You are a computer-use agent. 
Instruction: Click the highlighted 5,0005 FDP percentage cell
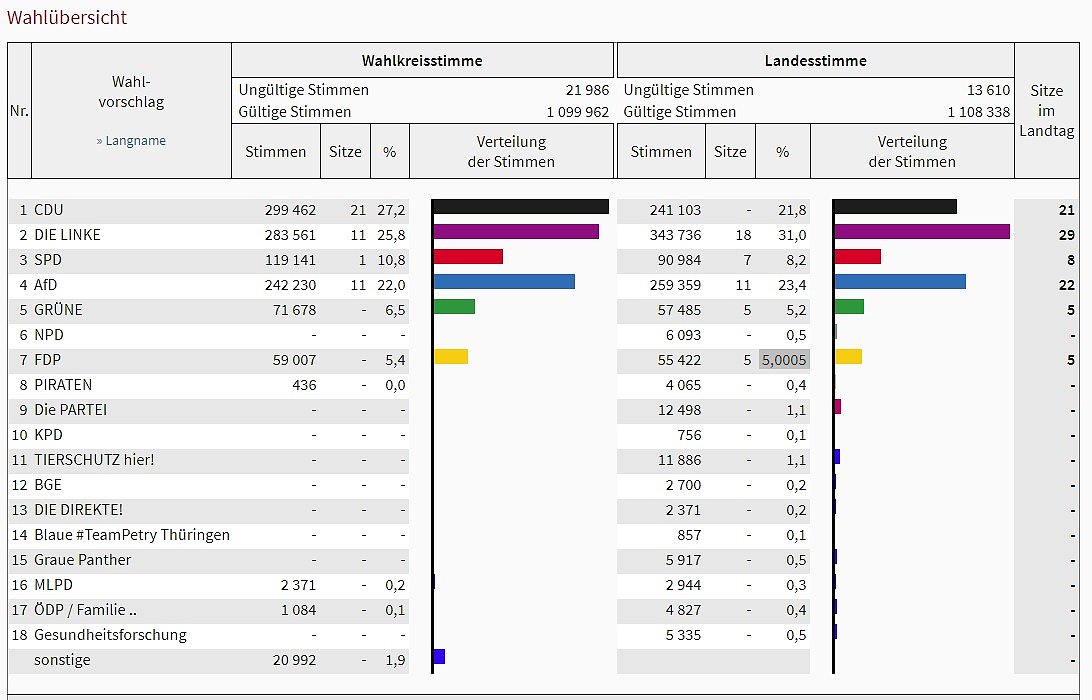coord(783,360)
